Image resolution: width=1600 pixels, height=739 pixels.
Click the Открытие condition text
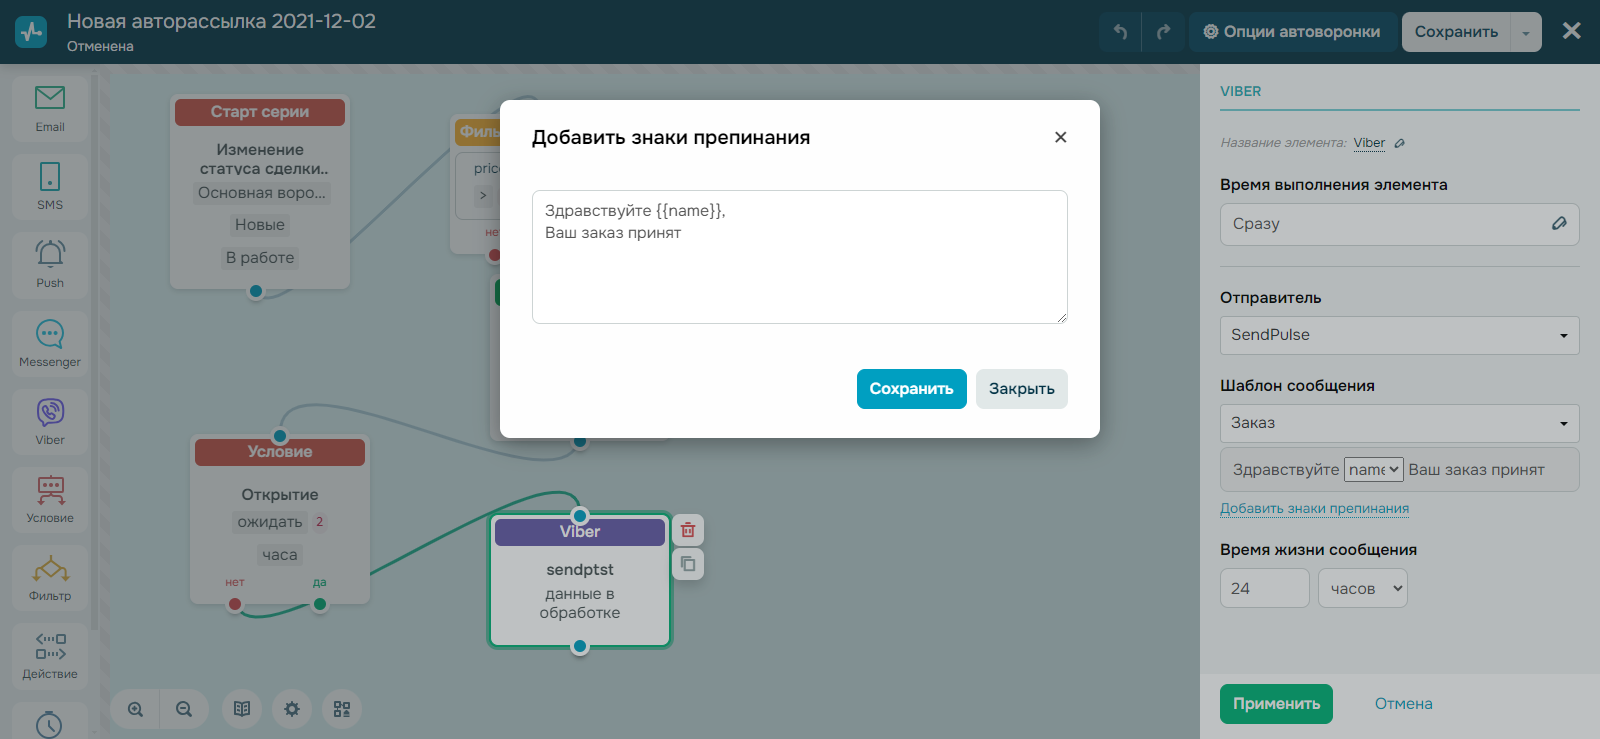(280, 495)
